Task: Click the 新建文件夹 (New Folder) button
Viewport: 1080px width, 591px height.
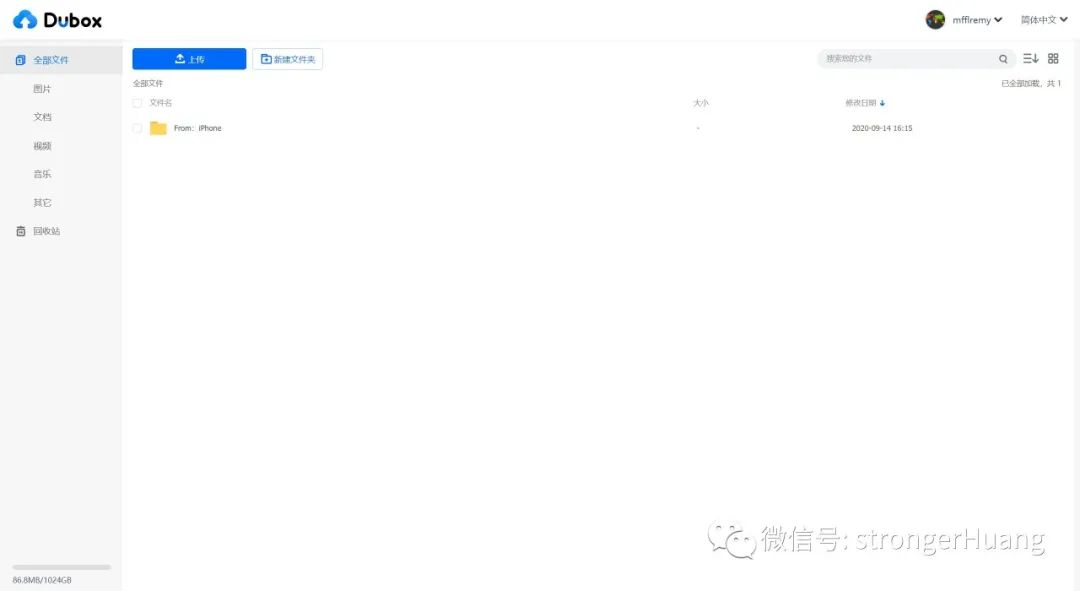Action: (x=287, y=59)
